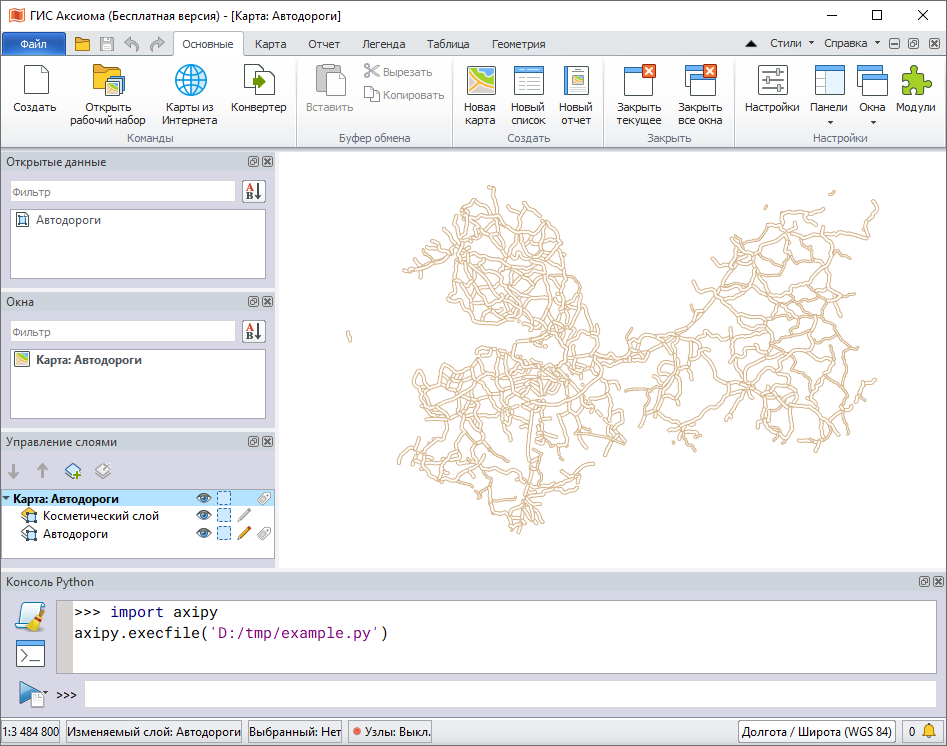The image size is (947, 746).
Task: Clear Python console with the broom icon
Action: pyautogui.click(x=30, y=617)
